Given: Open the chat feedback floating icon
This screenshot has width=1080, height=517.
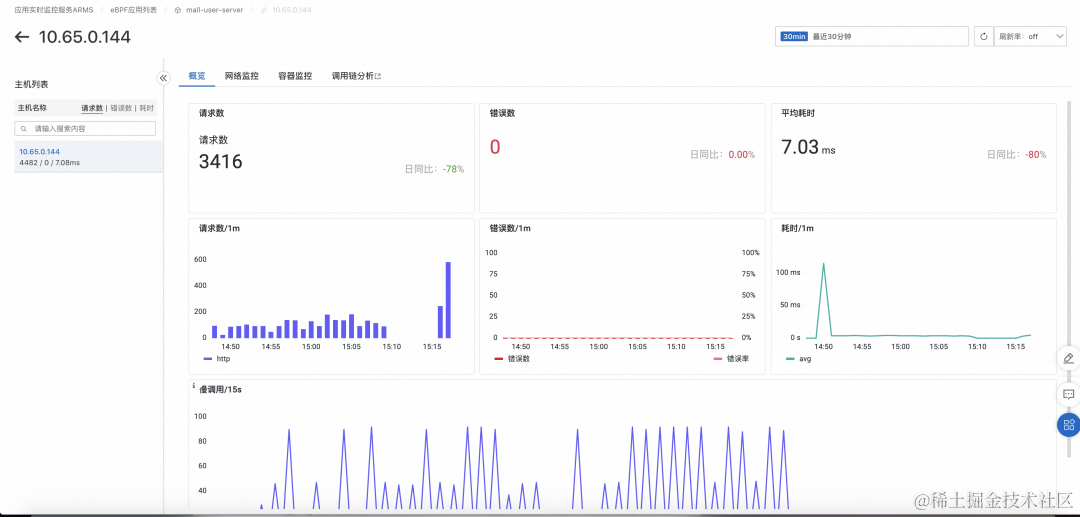Looking at the screenshot, I should 1068,394.
